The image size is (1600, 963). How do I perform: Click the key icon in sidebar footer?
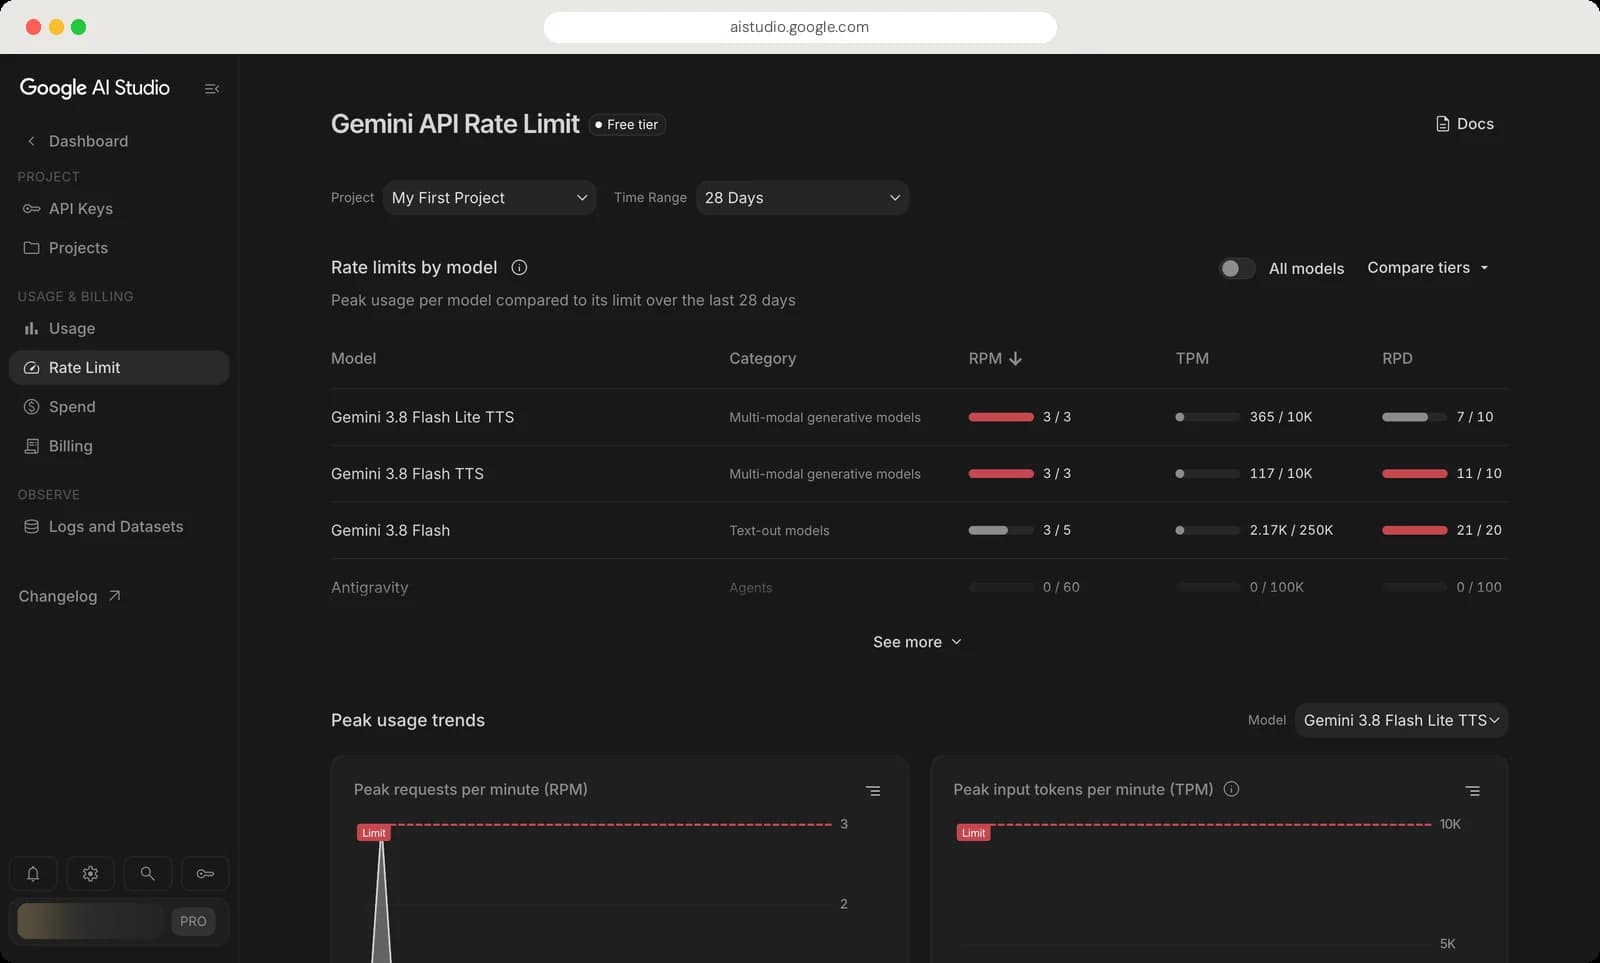click(x=205, y=874)
